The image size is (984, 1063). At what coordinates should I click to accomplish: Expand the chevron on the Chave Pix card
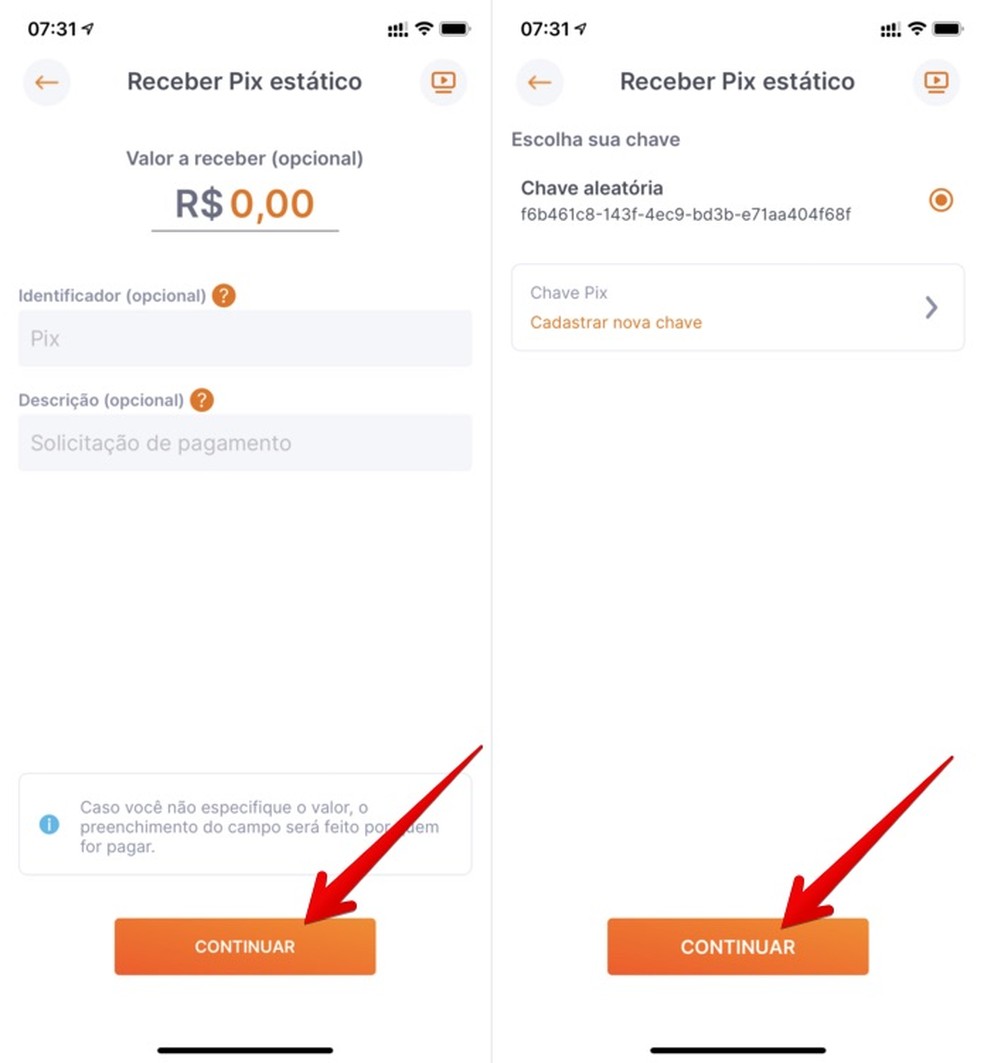pyautogui.click(x=931, y=308)
